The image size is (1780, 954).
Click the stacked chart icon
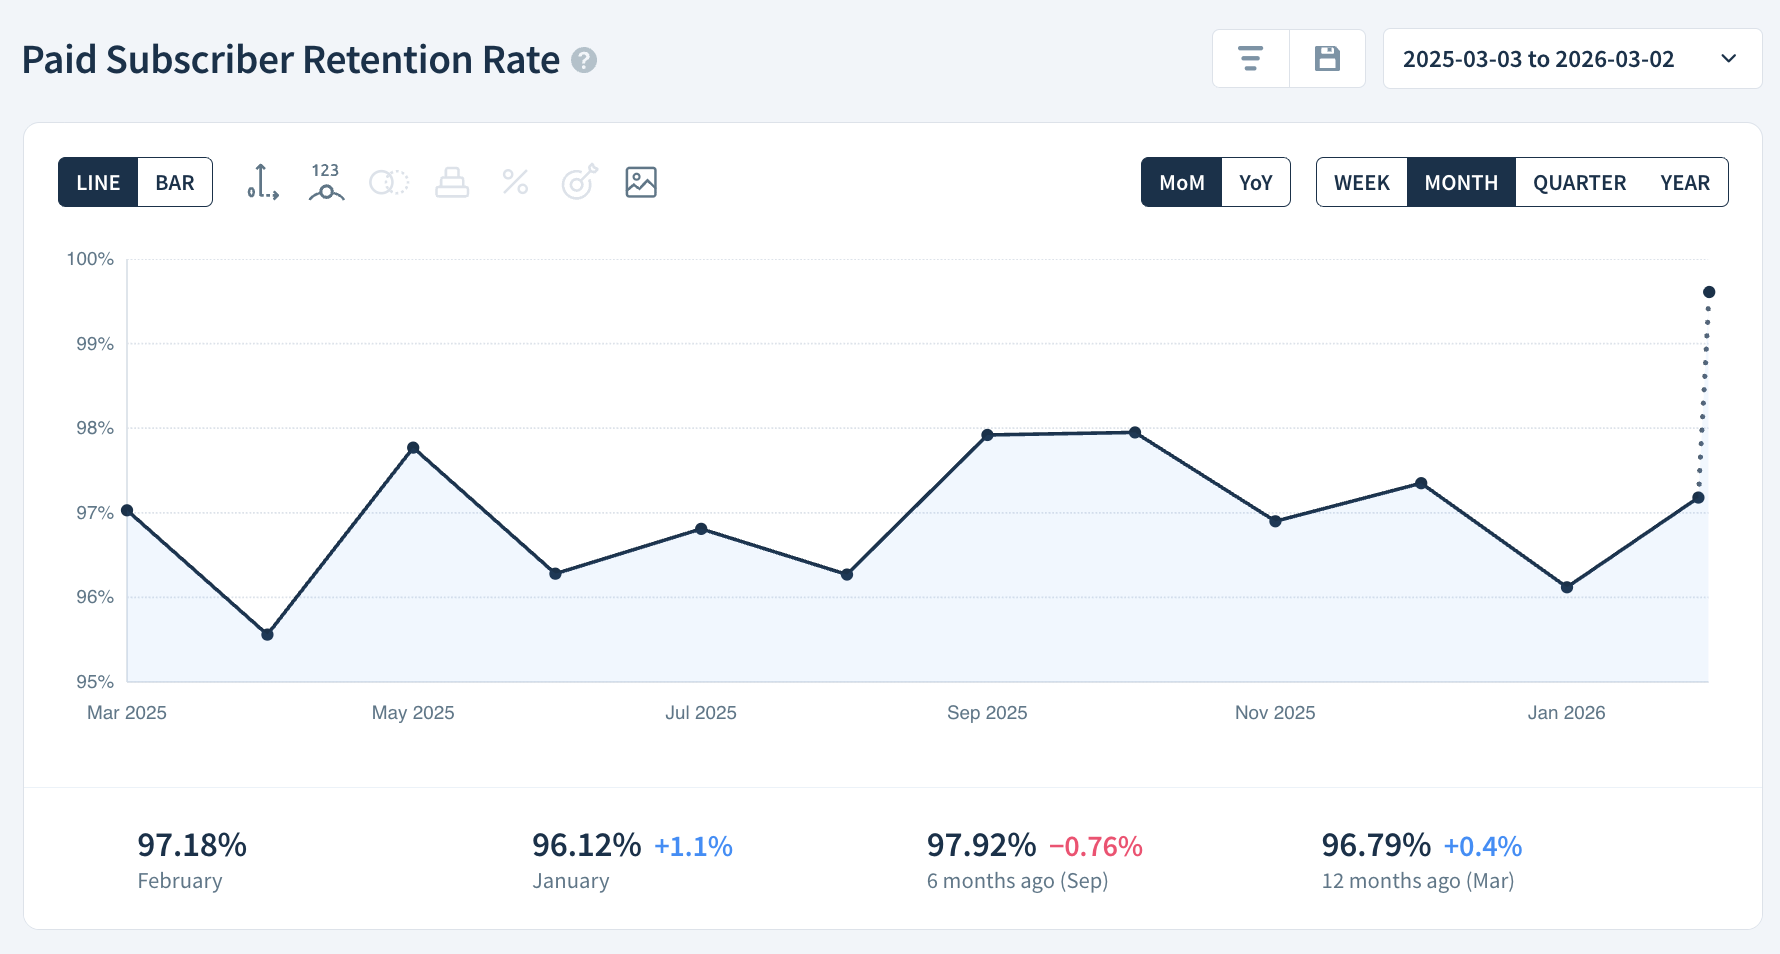(451, 182)
